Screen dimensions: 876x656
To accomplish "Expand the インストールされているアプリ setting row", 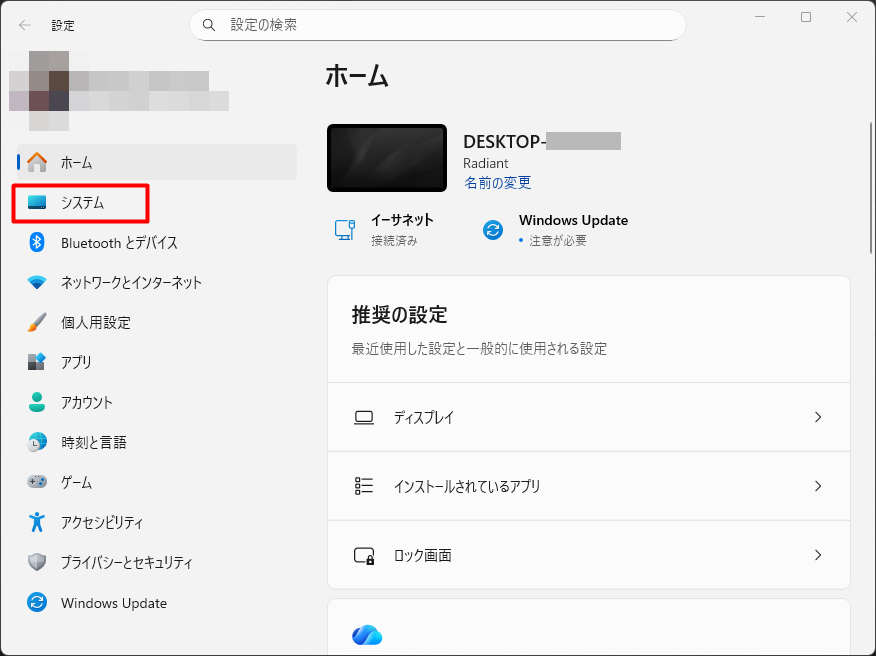I will [589, 485].
